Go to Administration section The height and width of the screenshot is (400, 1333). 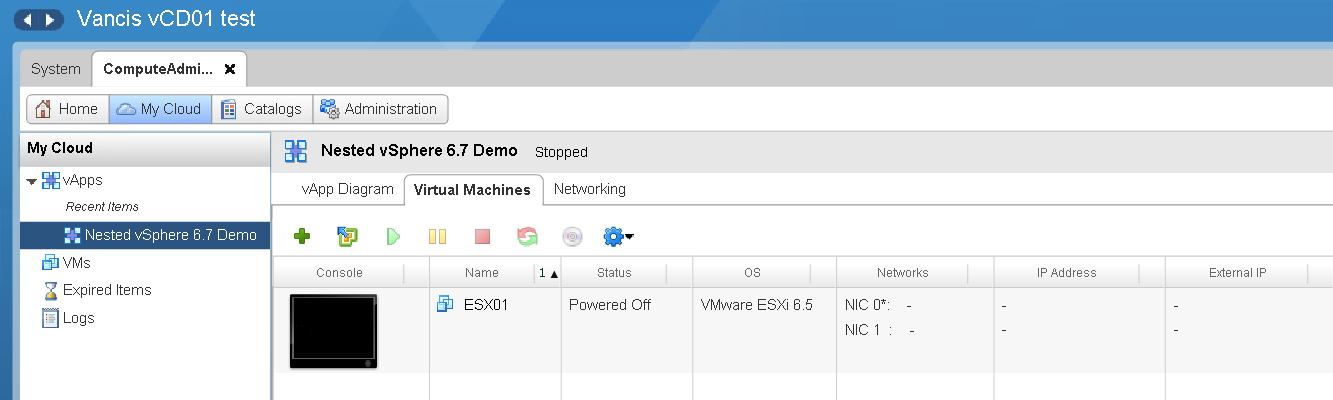(x=380, y=109)
